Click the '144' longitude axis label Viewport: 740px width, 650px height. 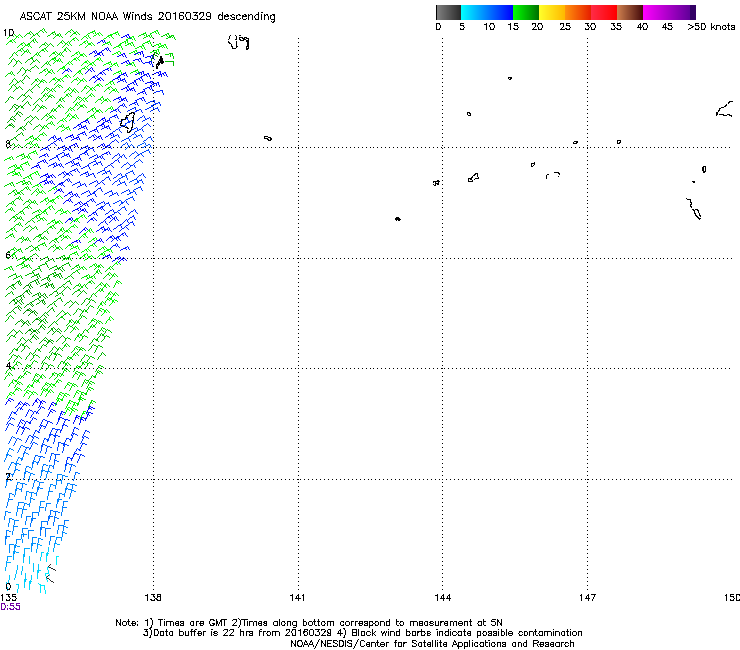(443, 598)
